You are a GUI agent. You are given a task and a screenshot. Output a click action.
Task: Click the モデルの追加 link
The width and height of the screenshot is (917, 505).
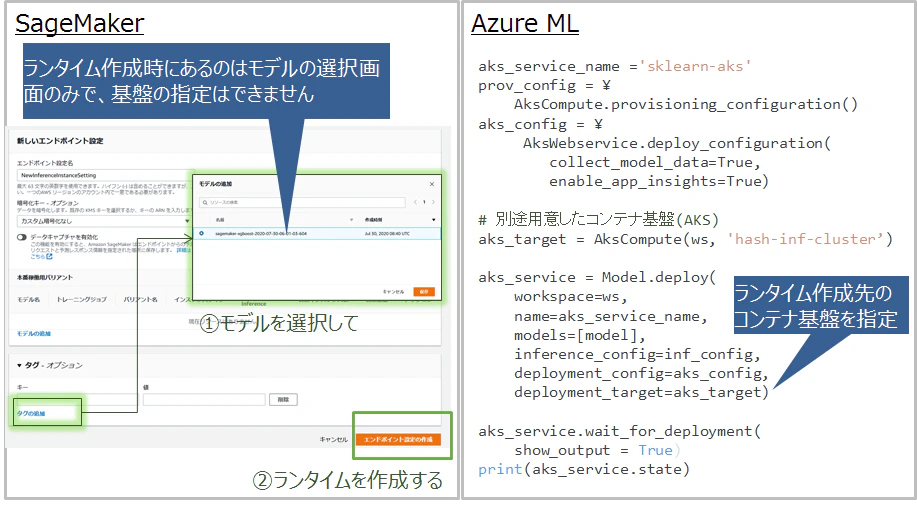pos(34,334)
